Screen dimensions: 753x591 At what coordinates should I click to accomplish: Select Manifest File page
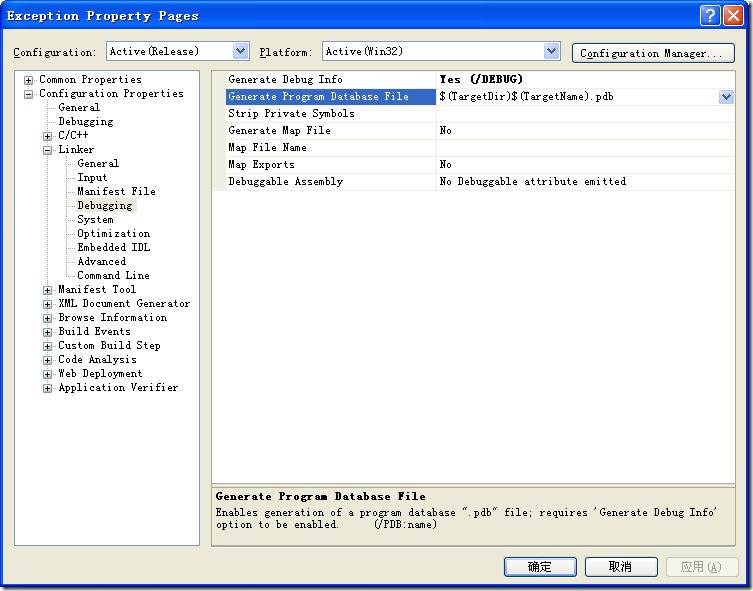point(116,191)
